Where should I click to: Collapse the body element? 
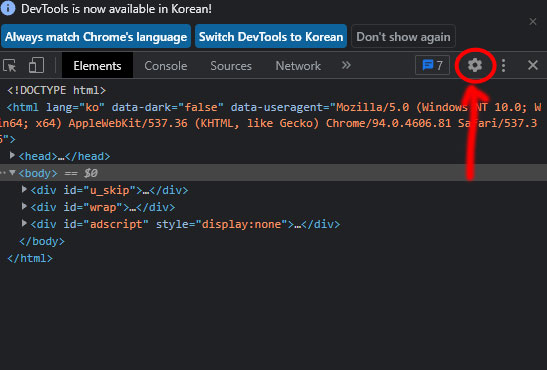pos(13,172)
